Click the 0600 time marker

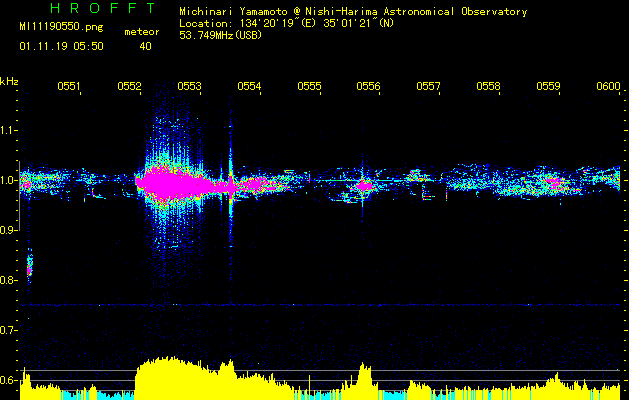click(x=608, y=86)
